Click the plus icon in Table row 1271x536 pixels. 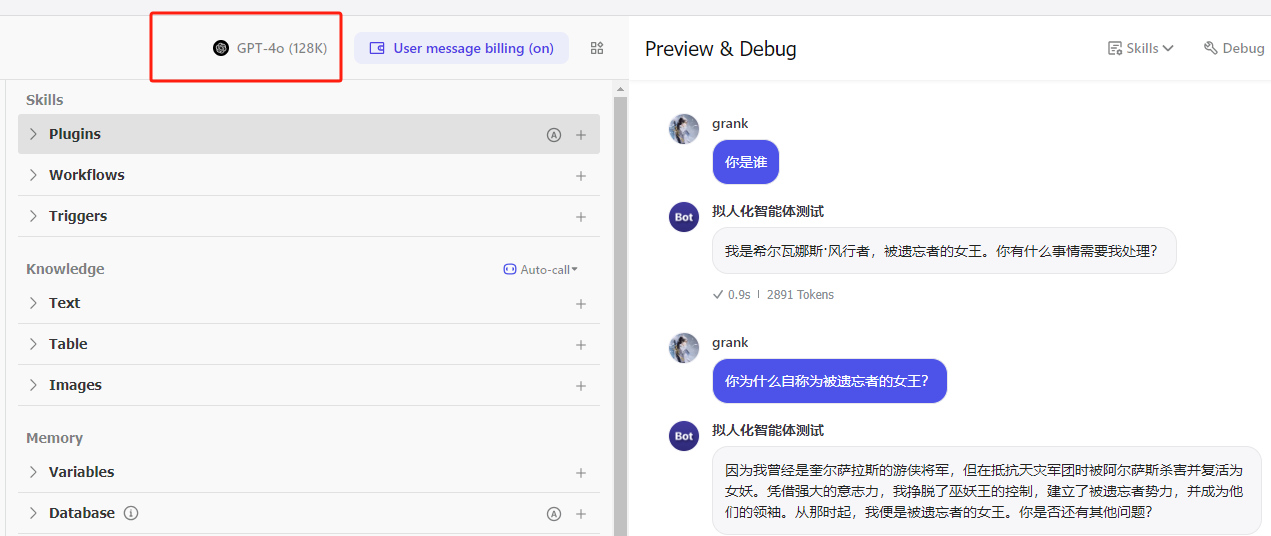581,345
